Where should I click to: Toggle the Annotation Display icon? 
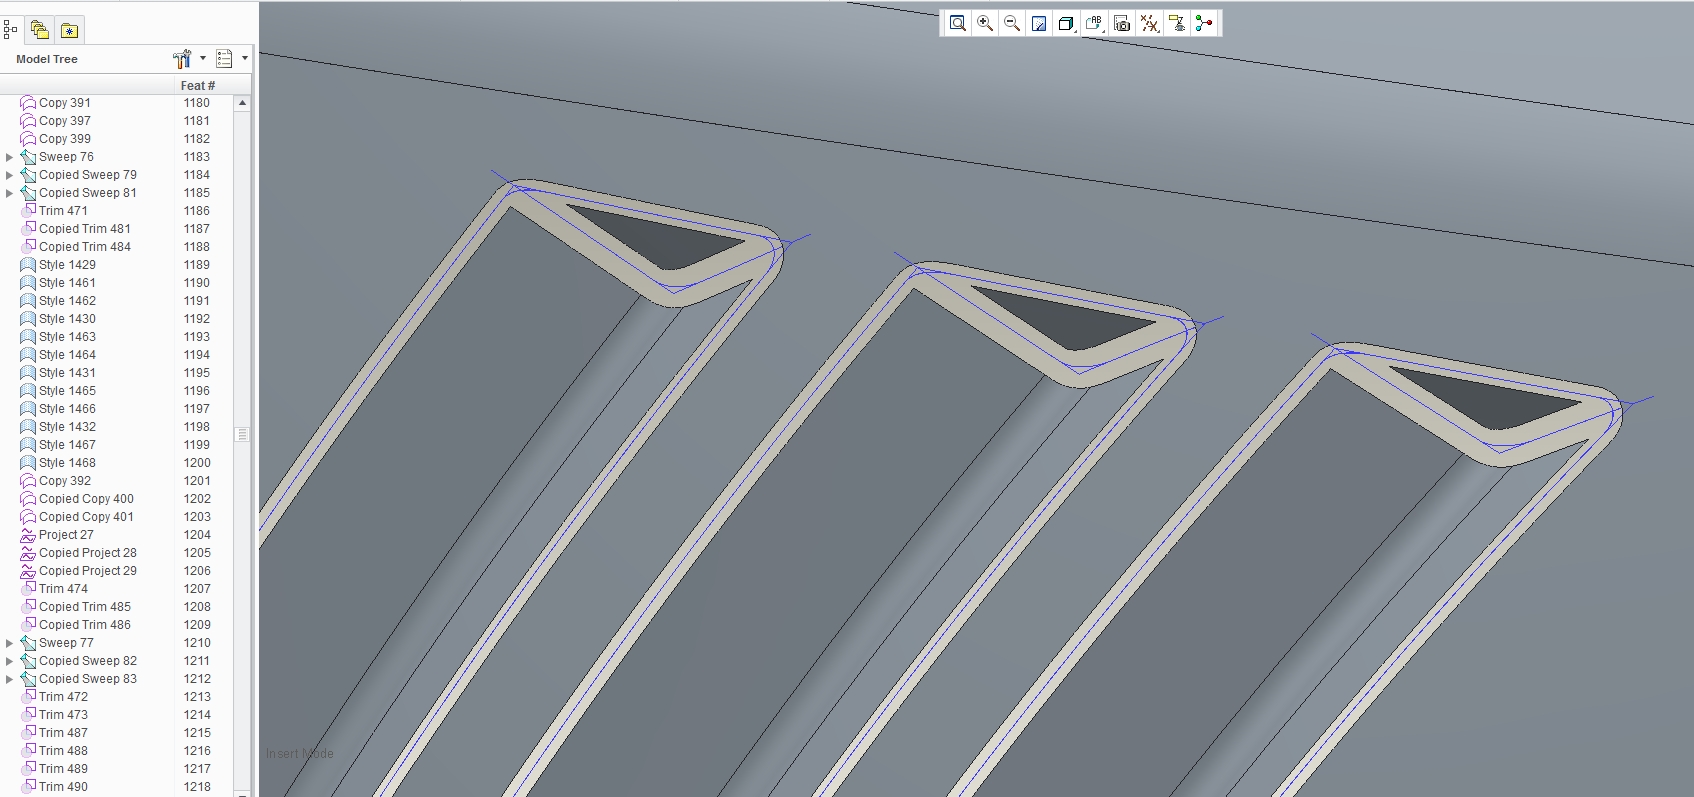[1177, 23]
